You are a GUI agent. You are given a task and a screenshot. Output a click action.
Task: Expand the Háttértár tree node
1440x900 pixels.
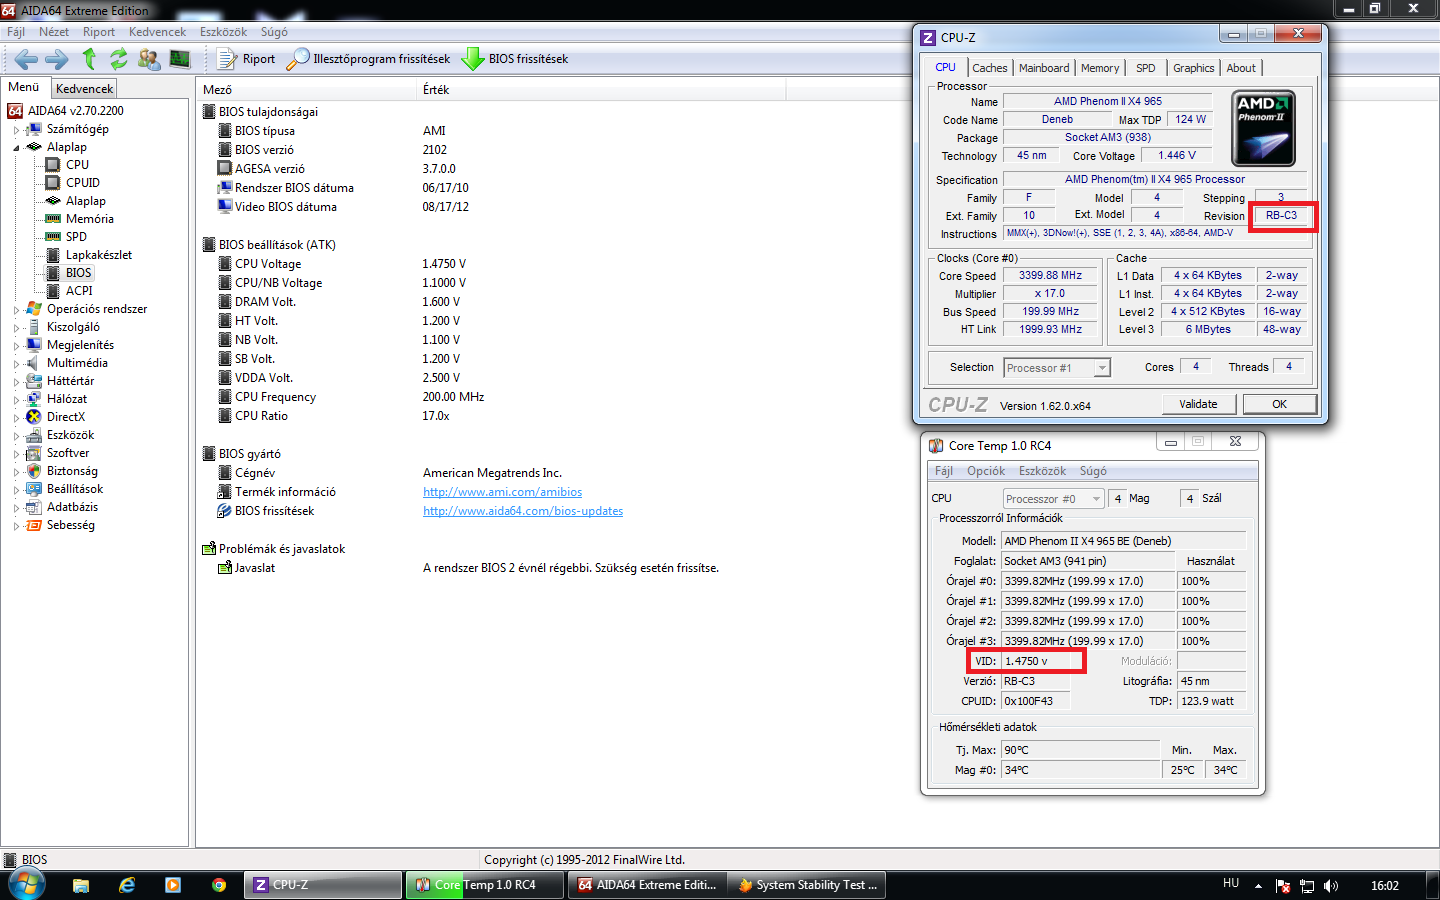pos(16,381)
